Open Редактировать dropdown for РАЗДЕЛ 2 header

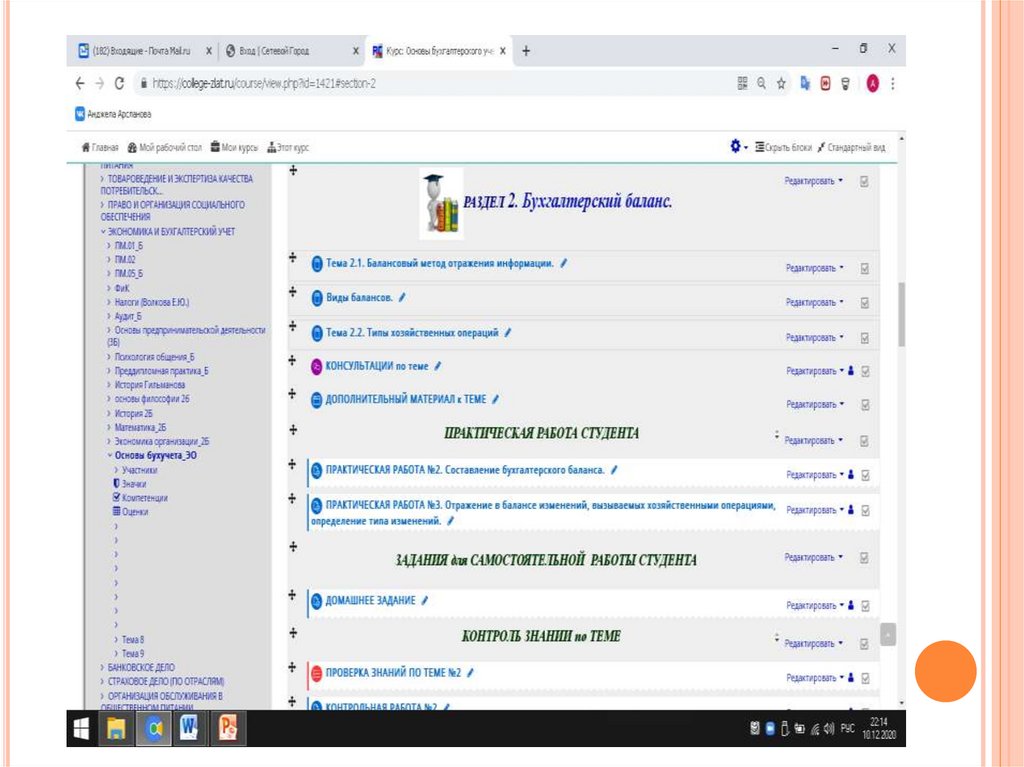pos(814,181)
